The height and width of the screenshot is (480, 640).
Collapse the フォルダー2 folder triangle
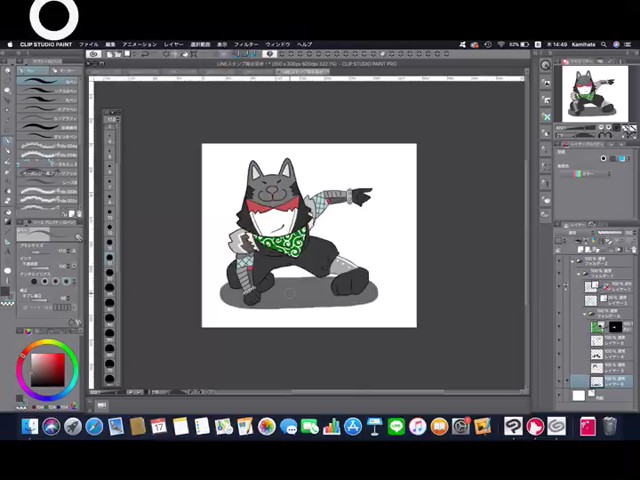click(x=573, y=261)
